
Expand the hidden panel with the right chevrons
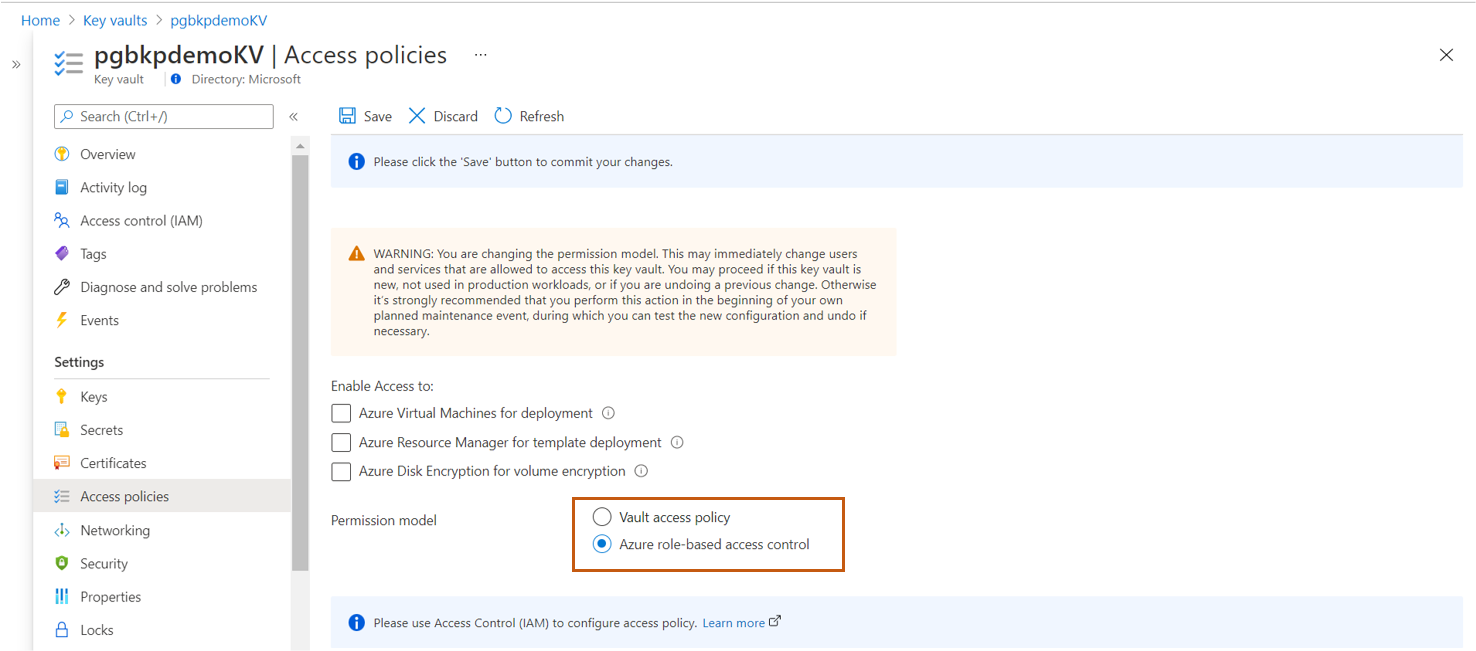[16, 62]
